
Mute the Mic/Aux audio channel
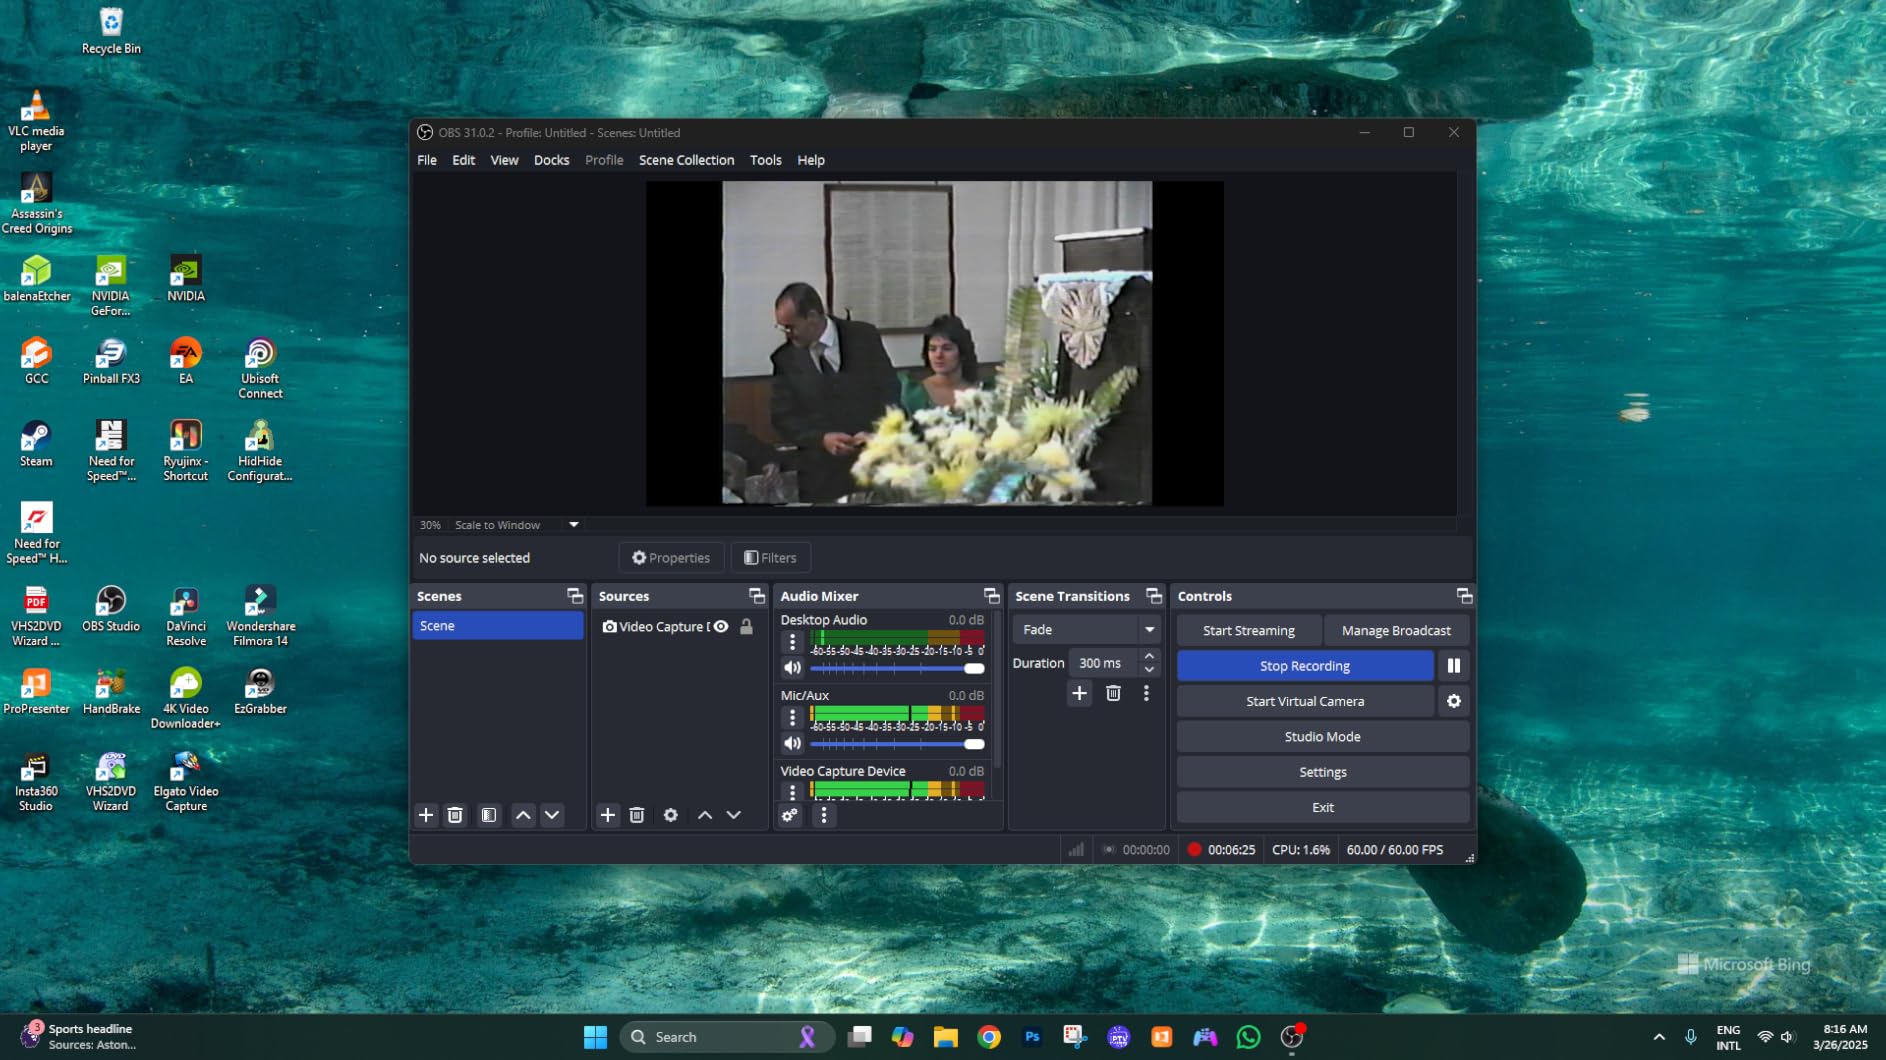click(792, 743)
